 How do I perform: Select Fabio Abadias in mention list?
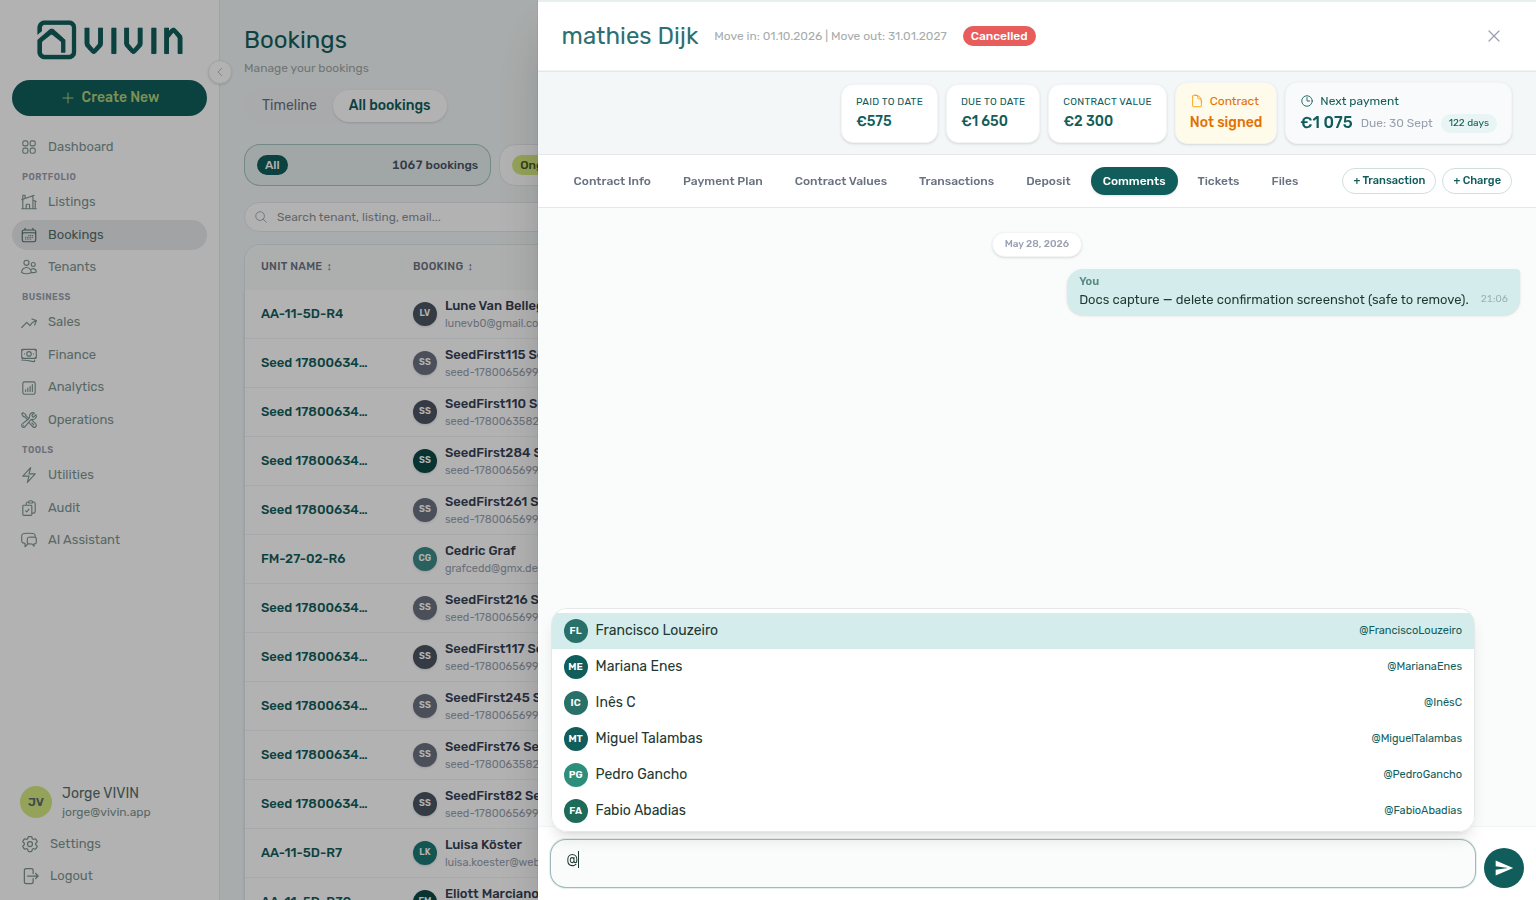(x=1013, y=811)
